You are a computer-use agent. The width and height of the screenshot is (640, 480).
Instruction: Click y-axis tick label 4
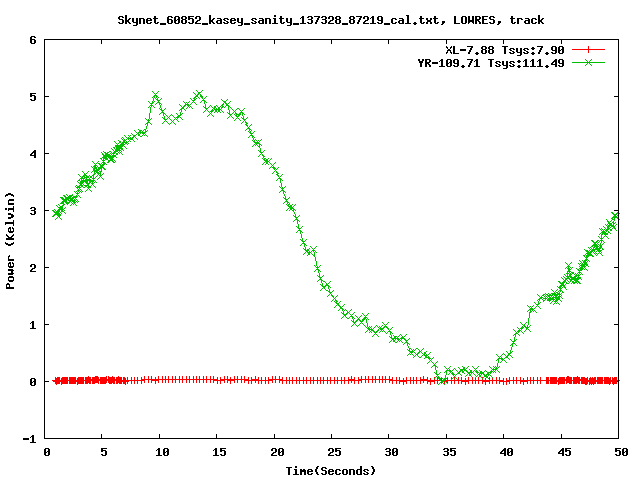point(33,154)
